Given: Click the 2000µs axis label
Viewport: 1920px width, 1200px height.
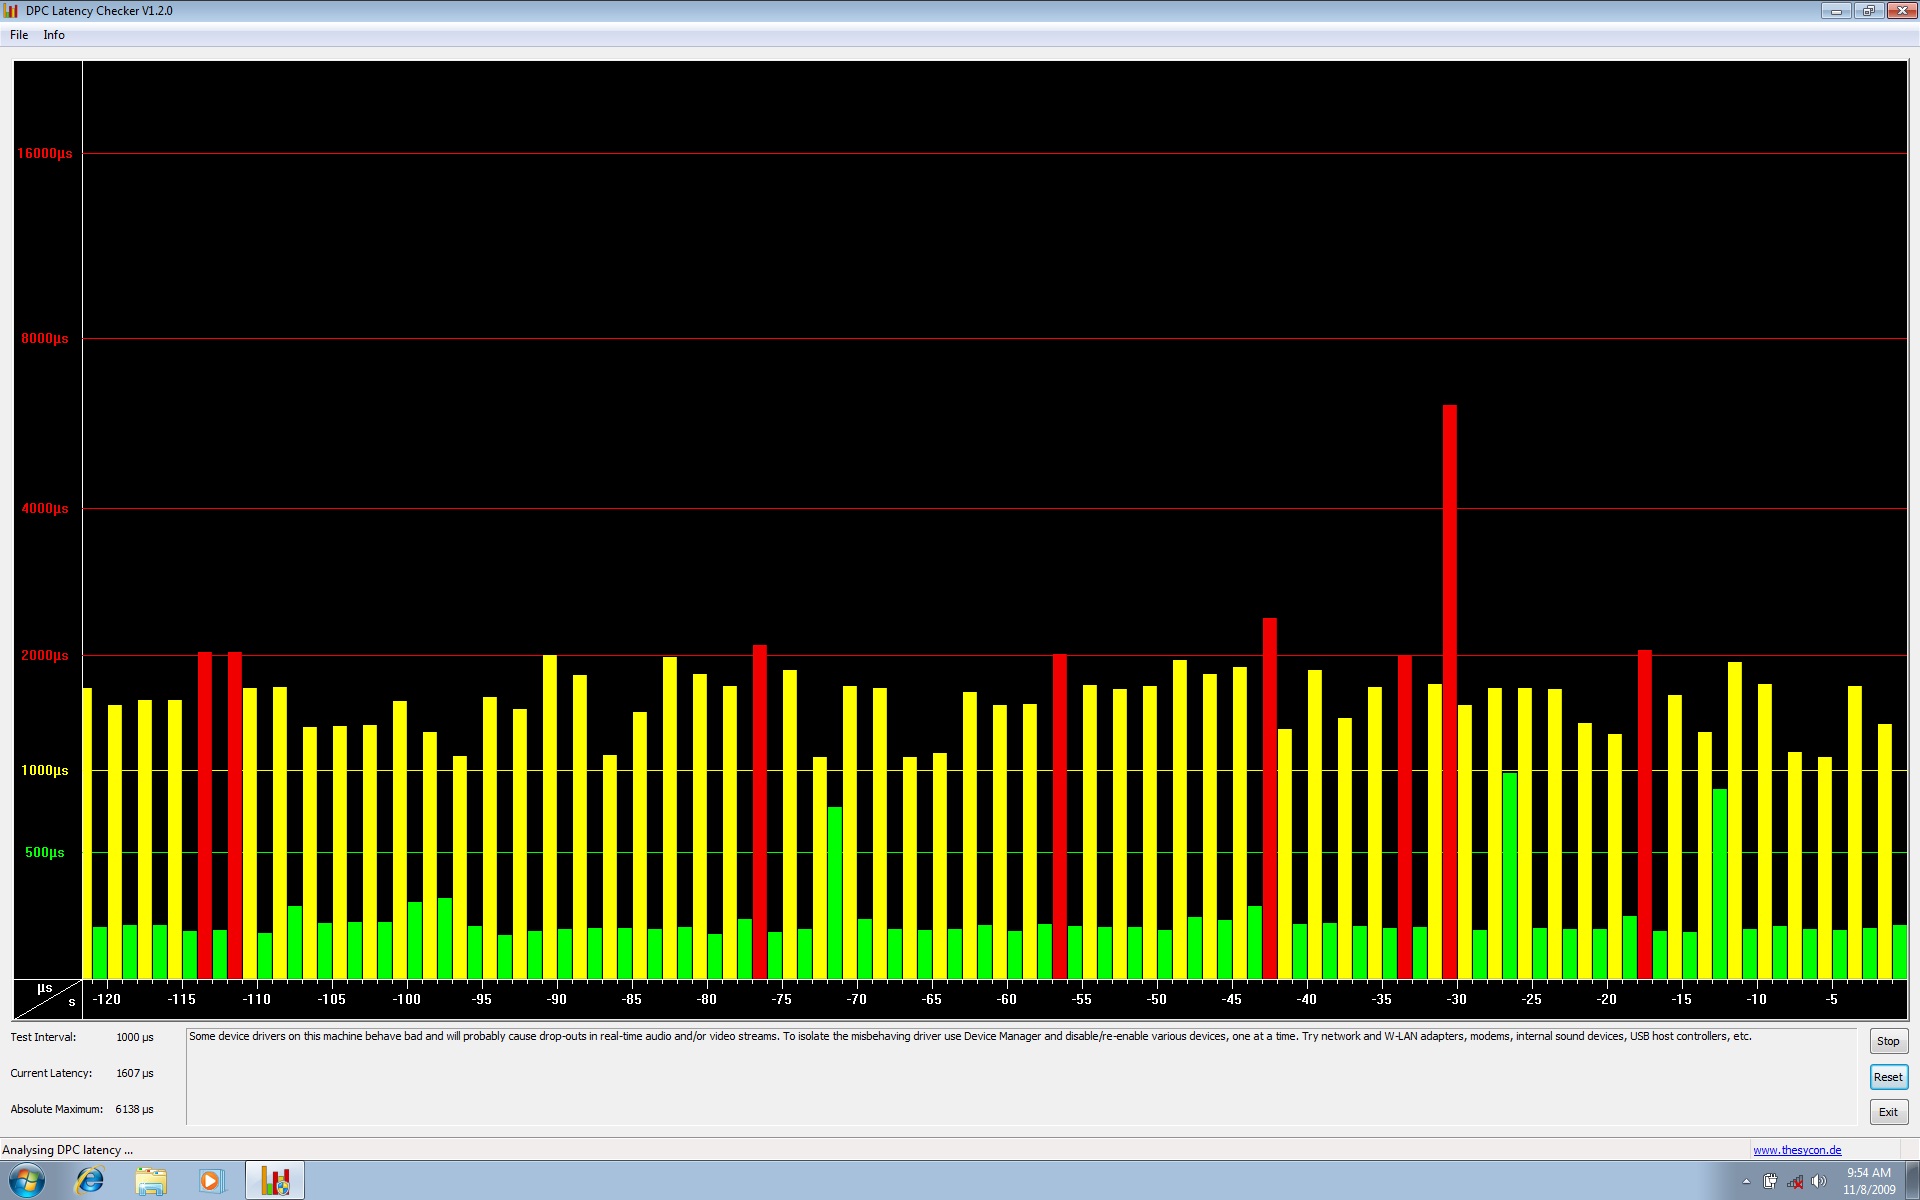Looking at the screenshot, I should tap(45, 655).
